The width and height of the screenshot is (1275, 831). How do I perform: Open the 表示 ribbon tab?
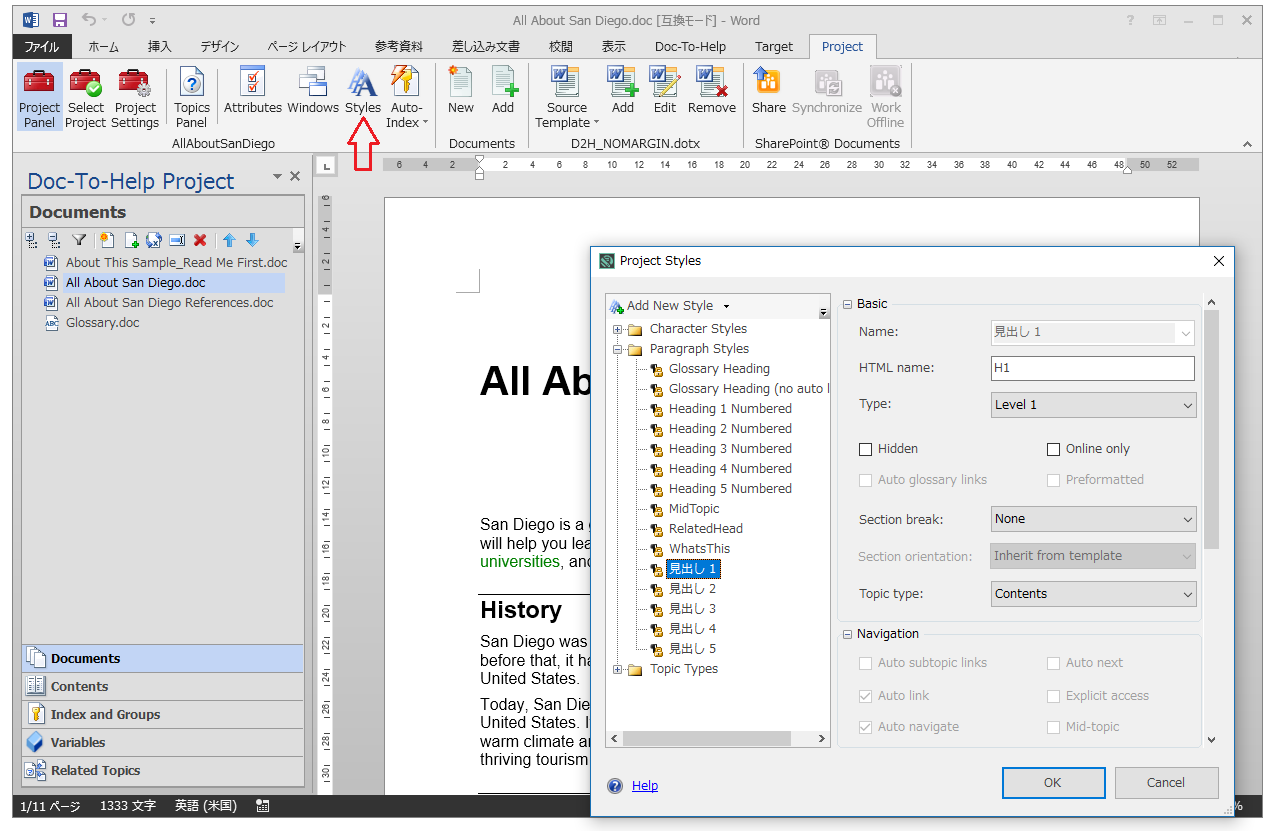coord(613,46)
